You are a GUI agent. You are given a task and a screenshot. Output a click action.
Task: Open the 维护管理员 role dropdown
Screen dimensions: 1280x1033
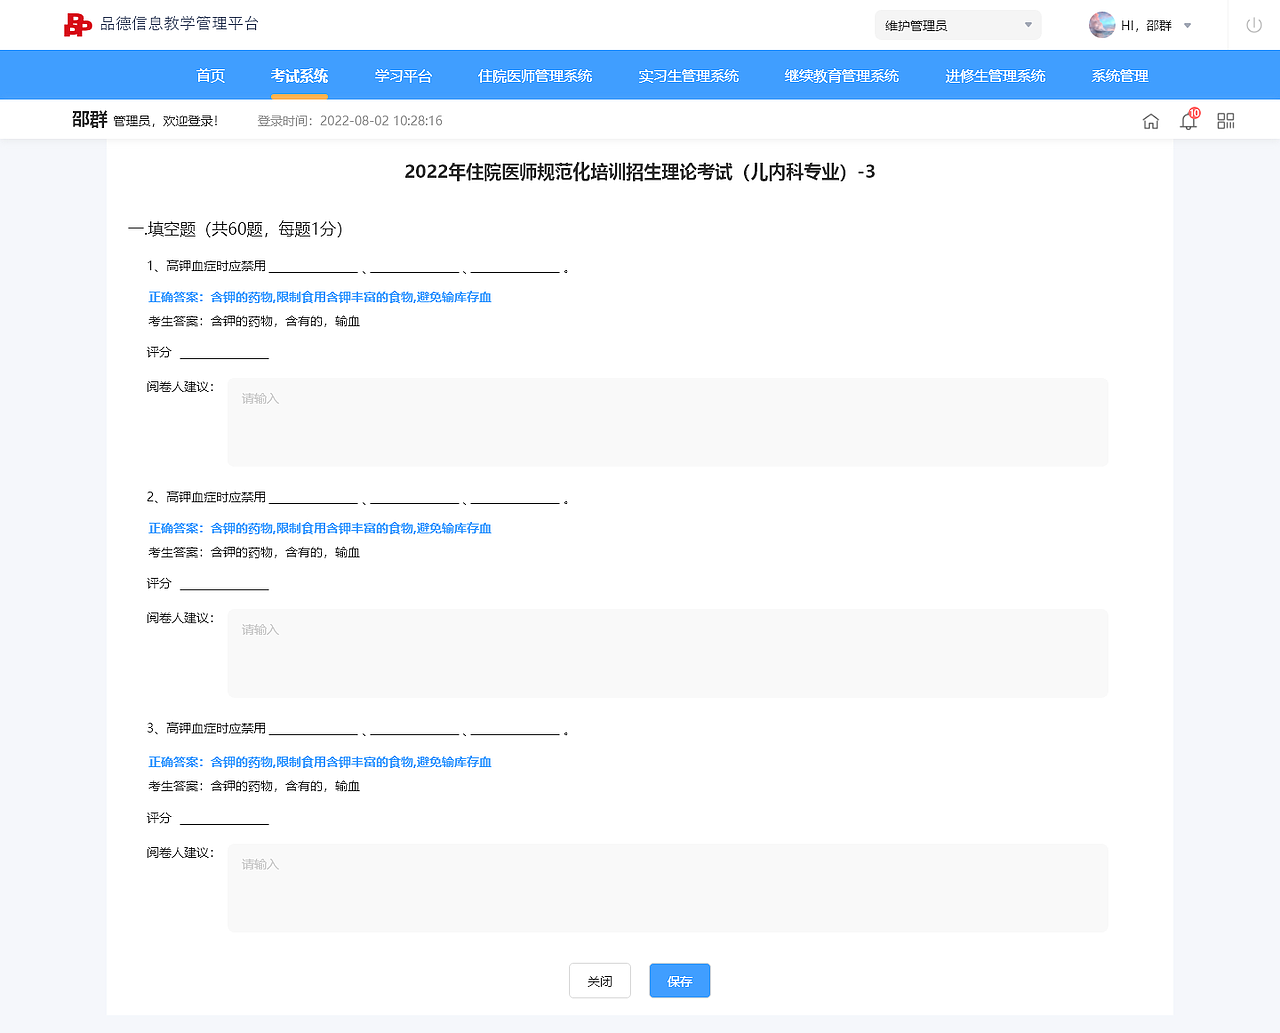[x=957, y=24]
